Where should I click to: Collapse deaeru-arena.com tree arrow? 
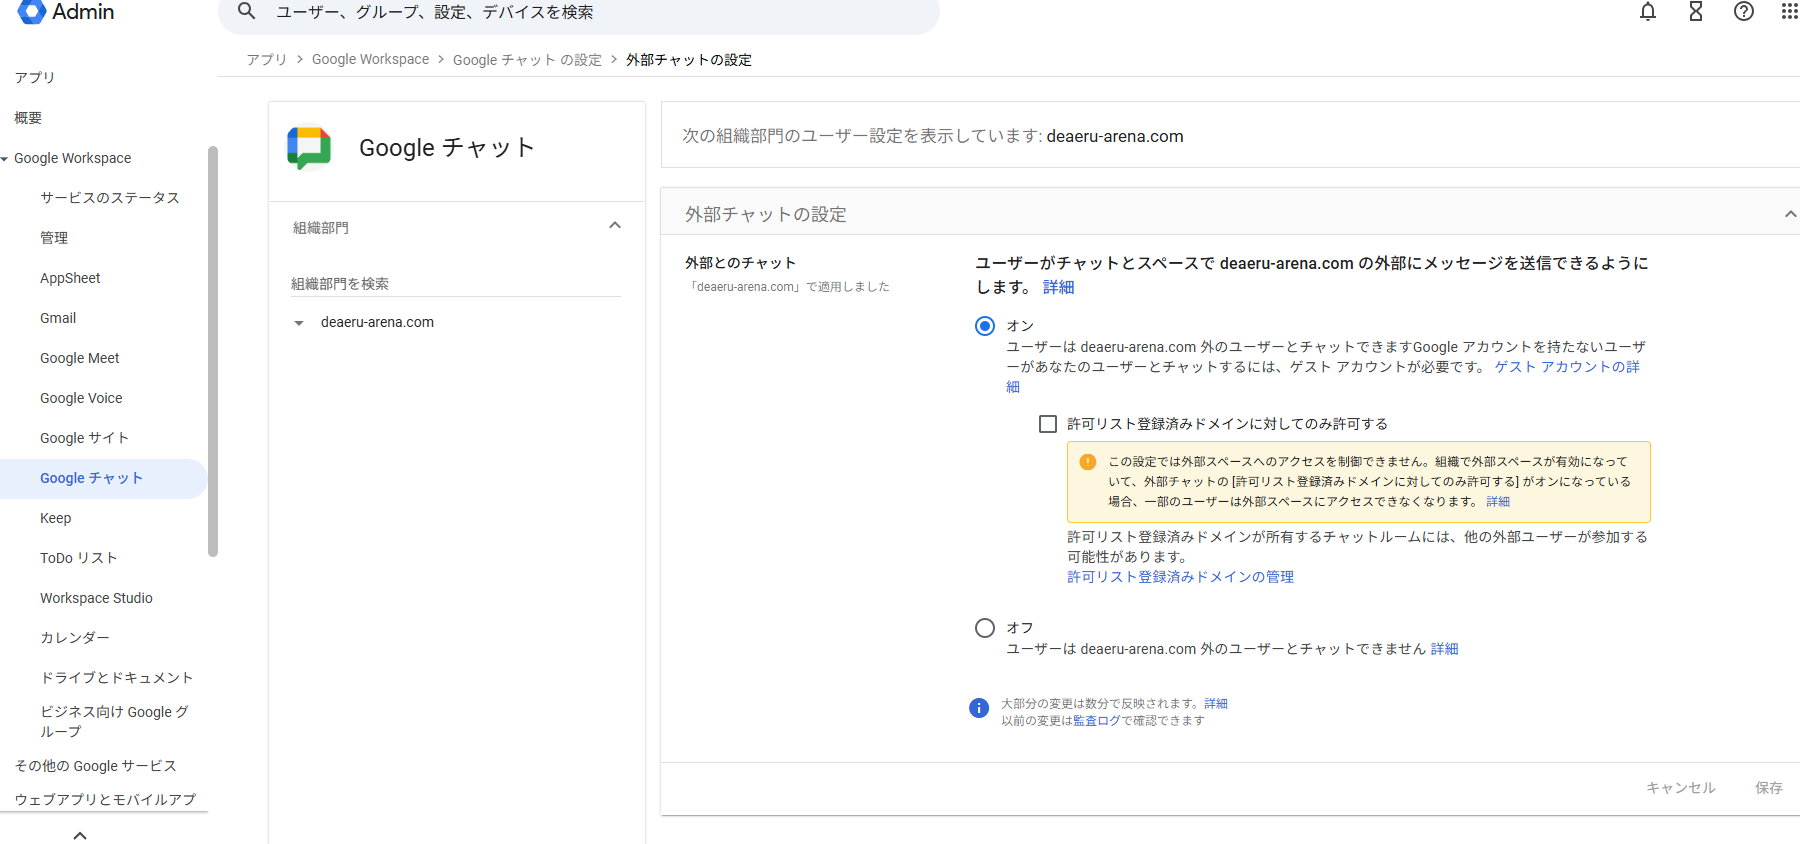click(299, 323)
